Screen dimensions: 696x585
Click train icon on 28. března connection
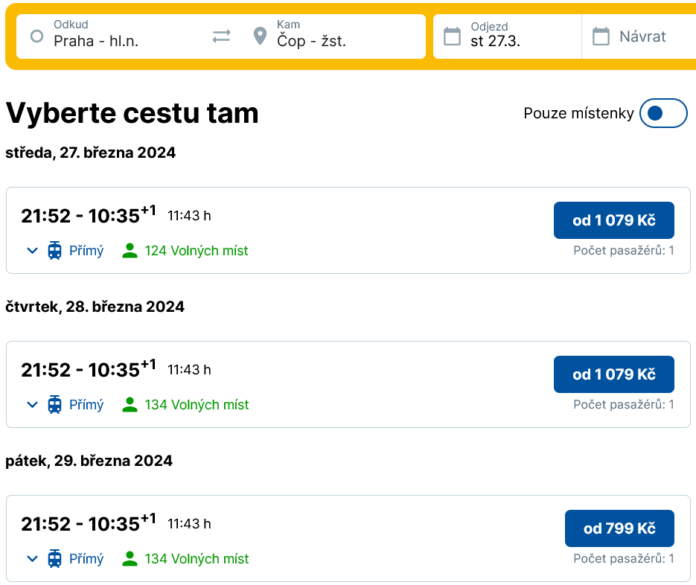(55, 404)
